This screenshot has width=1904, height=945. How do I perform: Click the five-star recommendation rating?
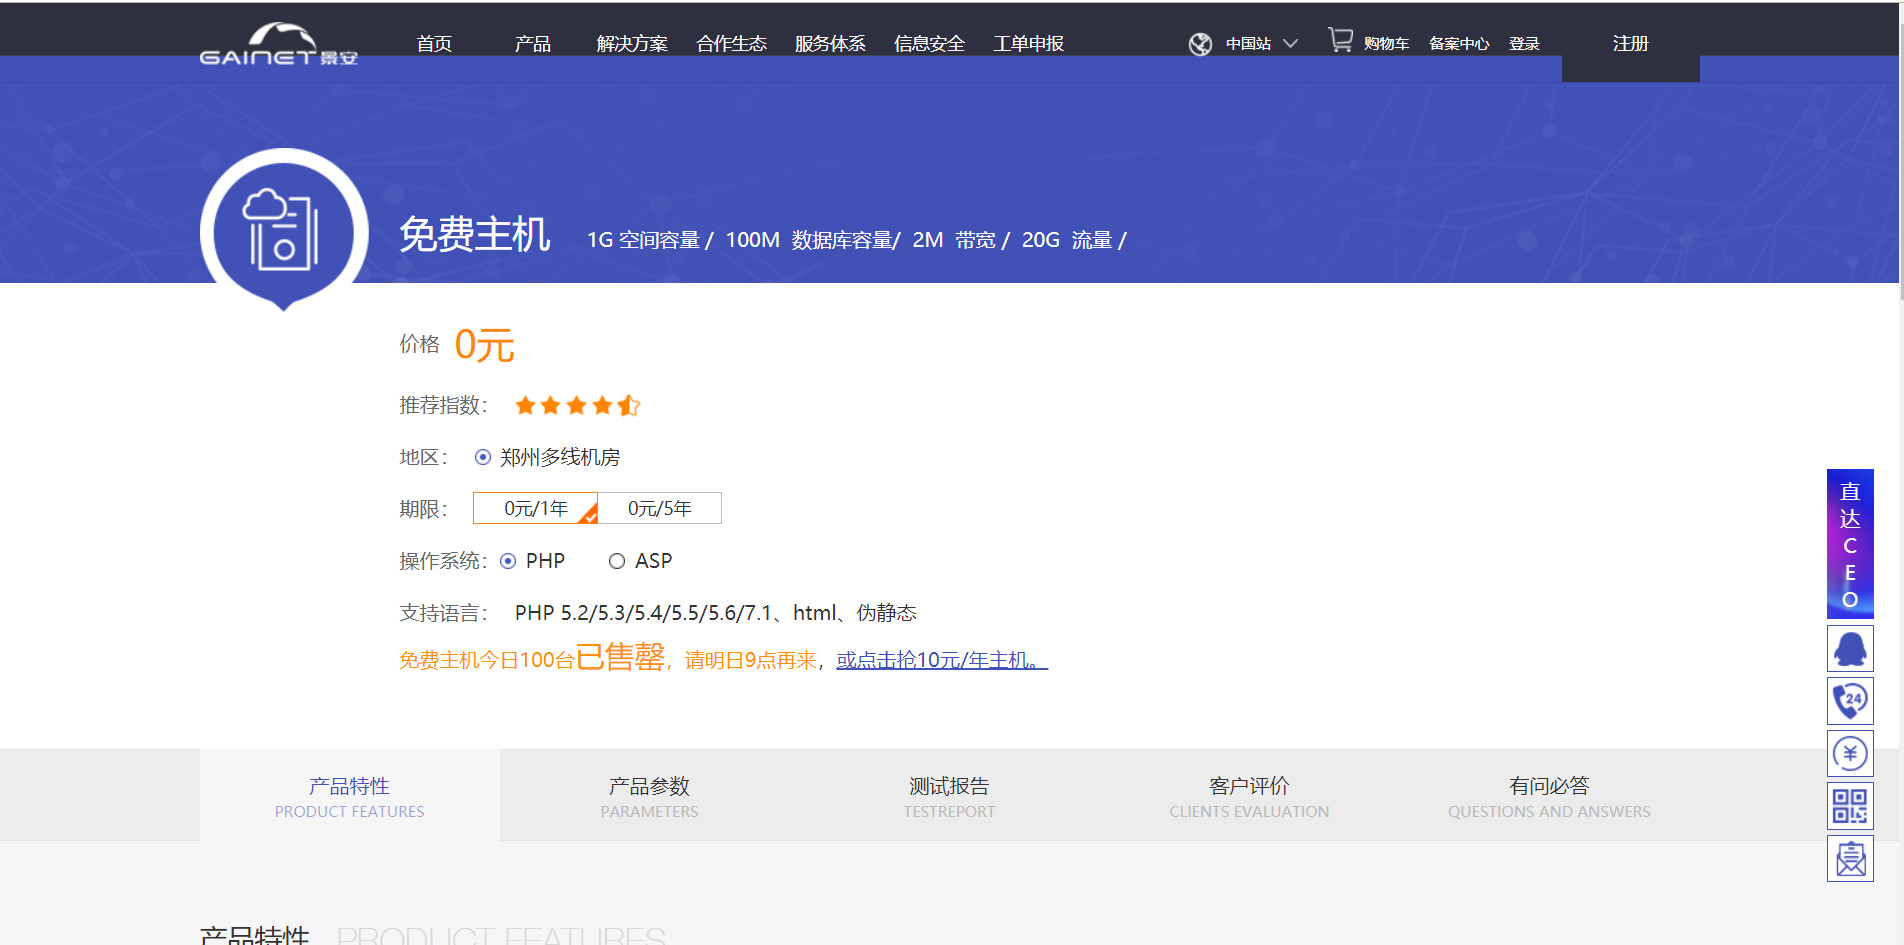pyautogui.click(x=577, y=405)
